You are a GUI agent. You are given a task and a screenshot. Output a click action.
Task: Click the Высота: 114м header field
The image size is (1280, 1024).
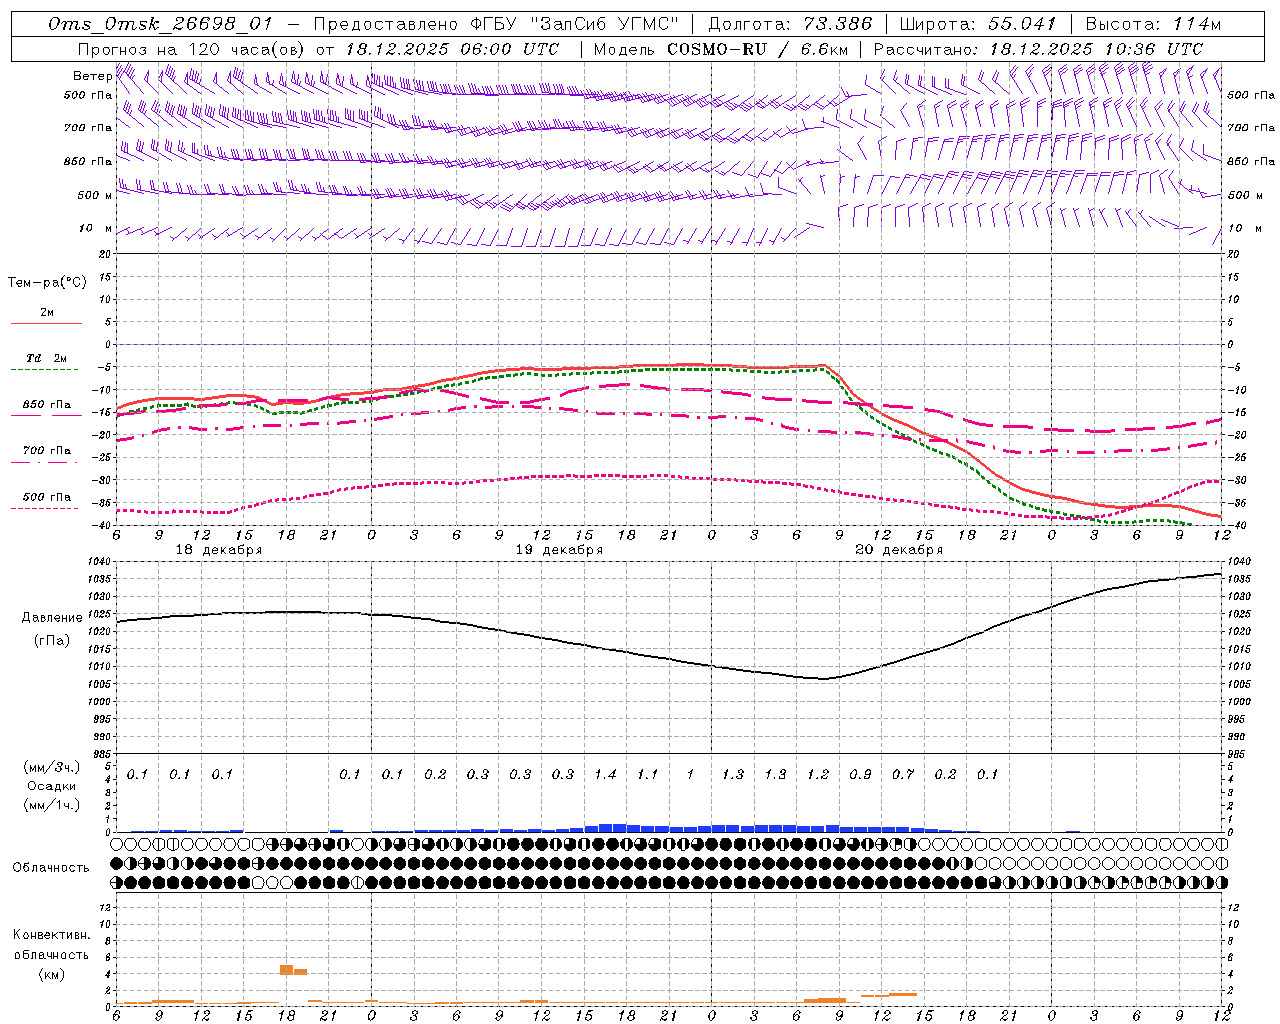pyautogui.click(x=1153, y=24)
